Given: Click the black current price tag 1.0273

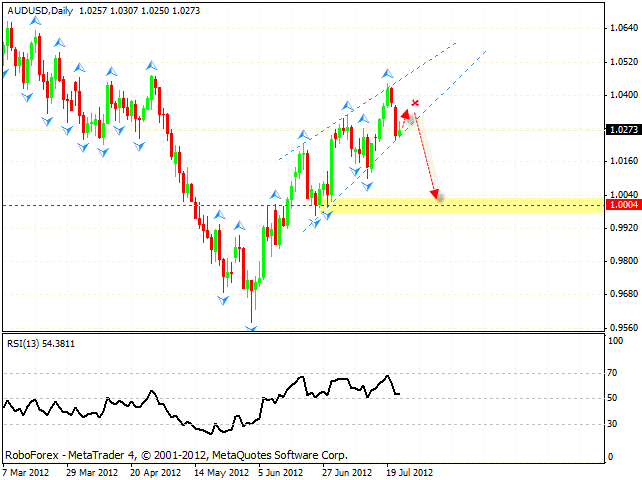Looking at the screenshot, I should [x=624, y=130].
